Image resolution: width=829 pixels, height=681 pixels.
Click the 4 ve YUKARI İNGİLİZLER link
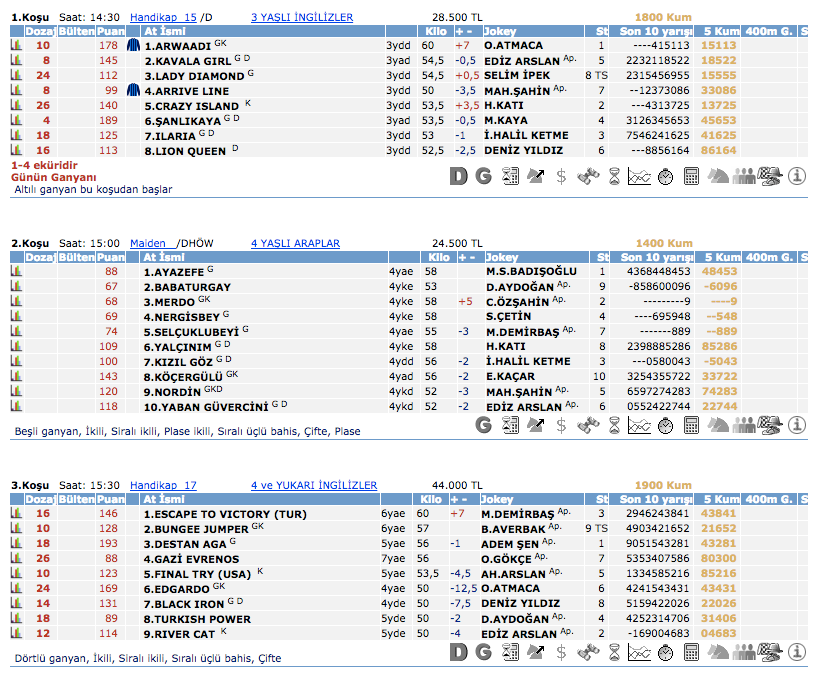[314, 486]
